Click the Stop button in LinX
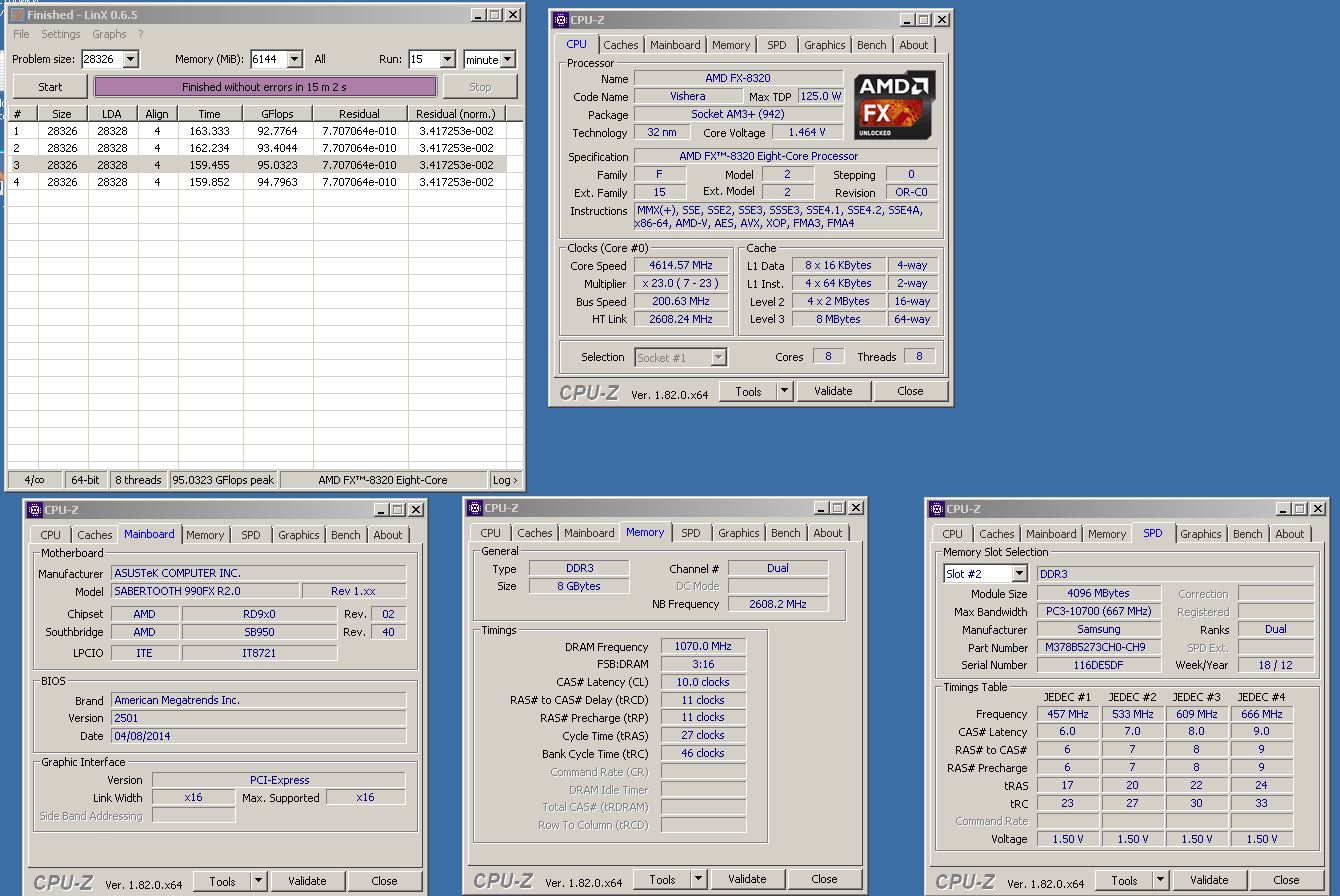 click(480, 87)
